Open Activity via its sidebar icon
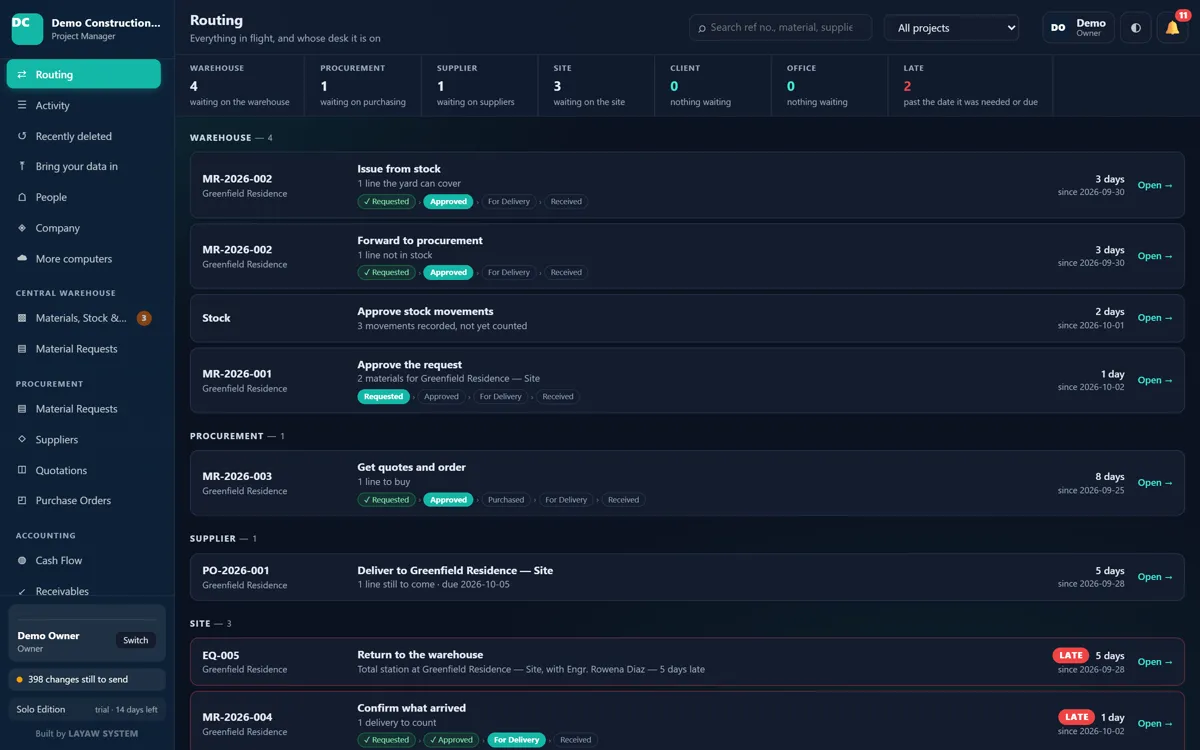The image size is (1200, 750). tap(22, 105)
